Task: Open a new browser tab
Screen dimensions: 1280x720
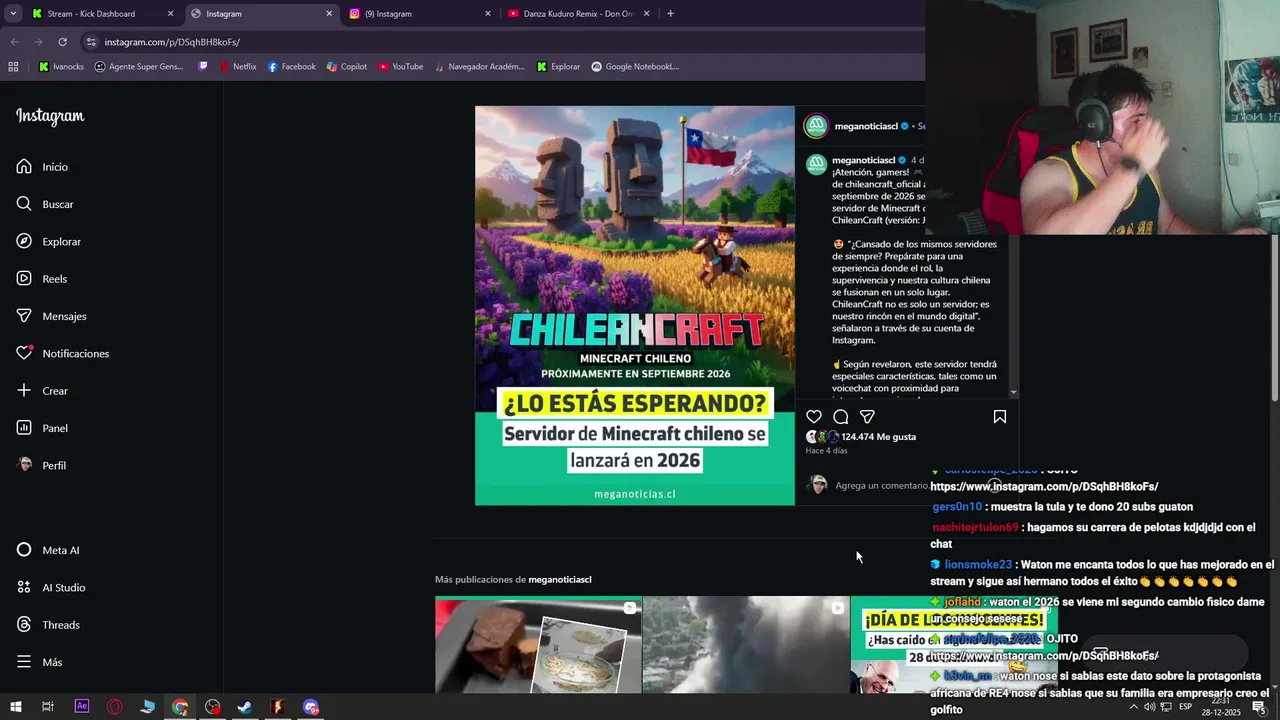Action: [670, 14]
